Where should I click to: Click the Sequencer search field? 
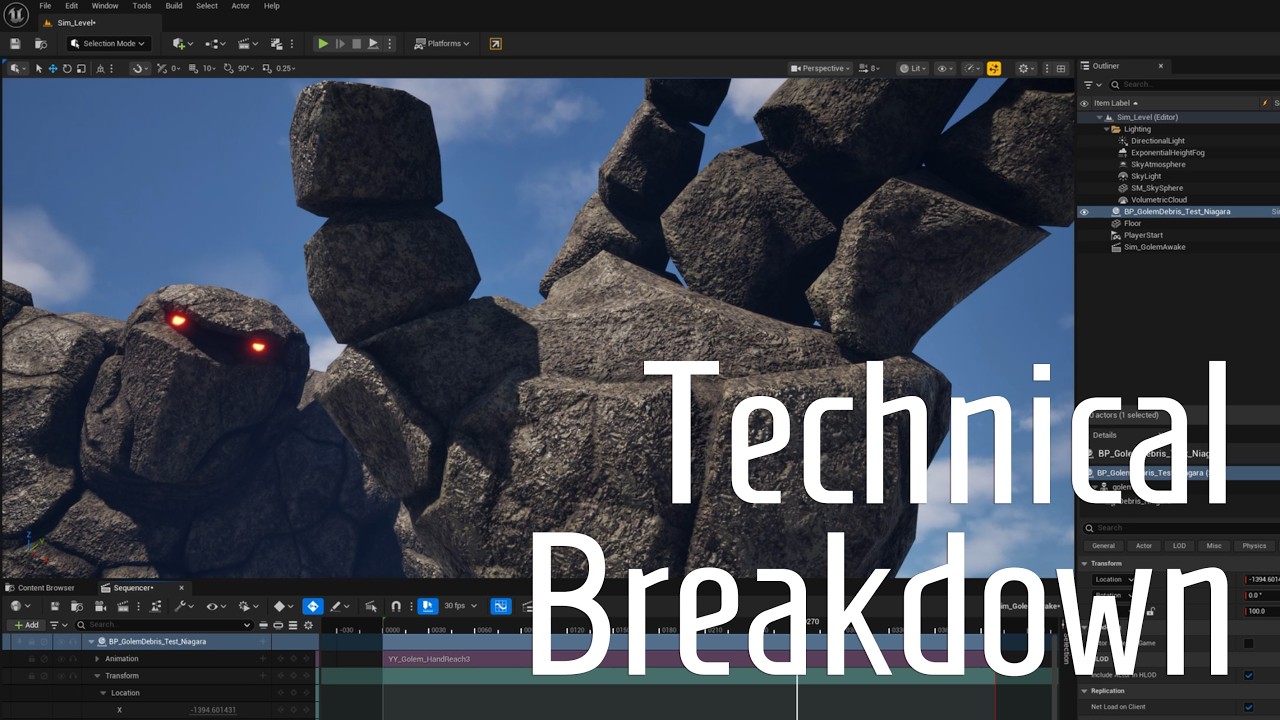(x=164, y=625)
